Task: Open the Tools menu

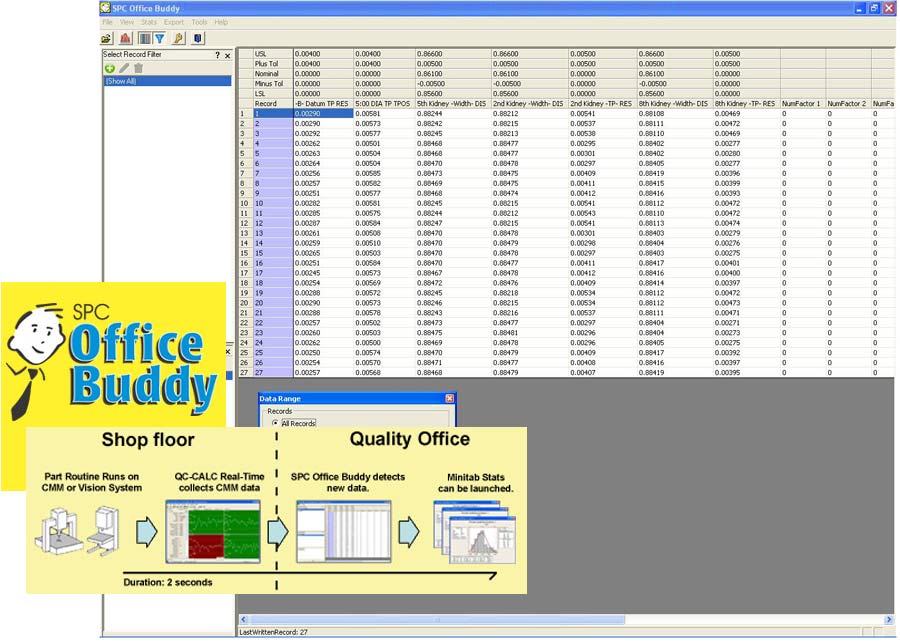Action: [x=200, y=22]
